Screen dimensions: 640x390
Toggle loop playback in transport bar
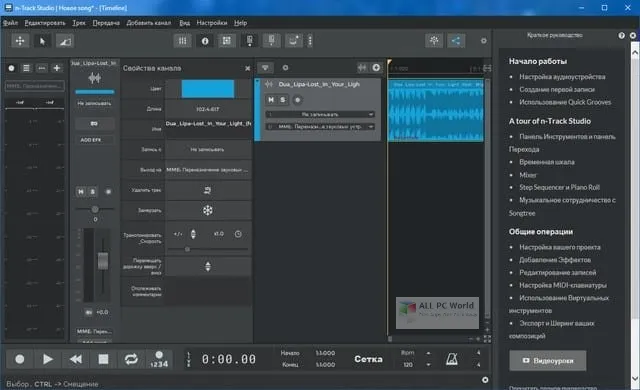pos(131,359)
